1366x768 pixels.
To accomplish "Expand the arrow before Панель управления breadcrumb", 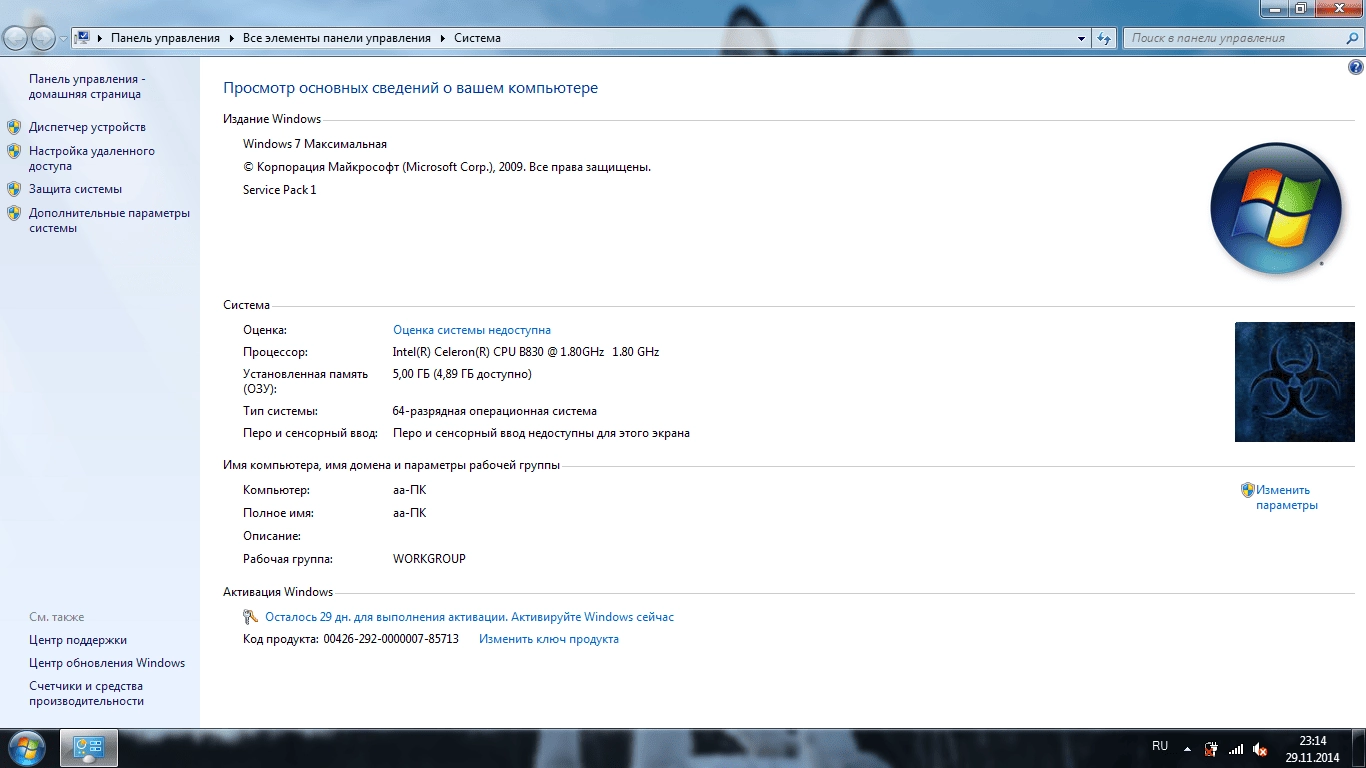I will click(101, 38).
